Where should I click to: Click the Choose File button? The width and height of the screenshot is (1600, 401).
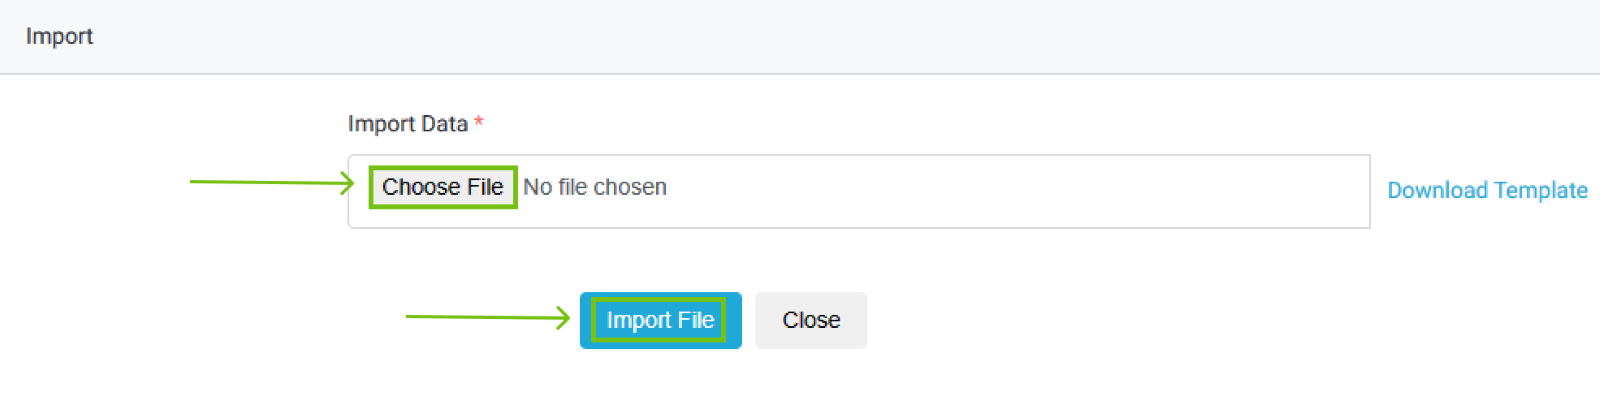pyautogui.click(x=443, y=187)
